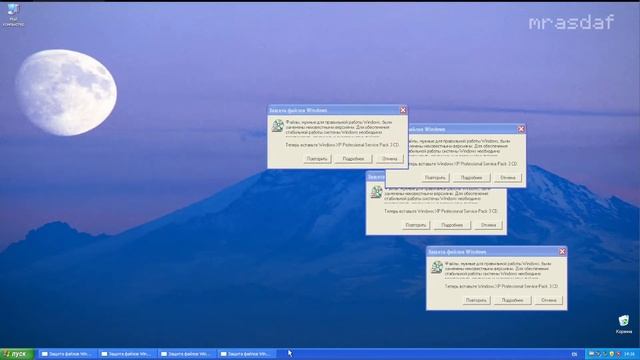The width and height of the screenshot is (640, 360).
Task: Activate the first Защита файлов taskbar button
Action: tap(67, 354)
